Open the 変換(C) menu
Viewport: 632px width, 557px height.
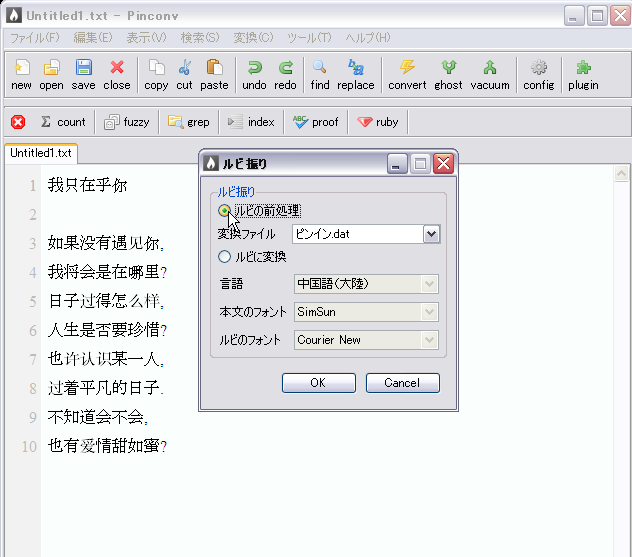point(253,37)
